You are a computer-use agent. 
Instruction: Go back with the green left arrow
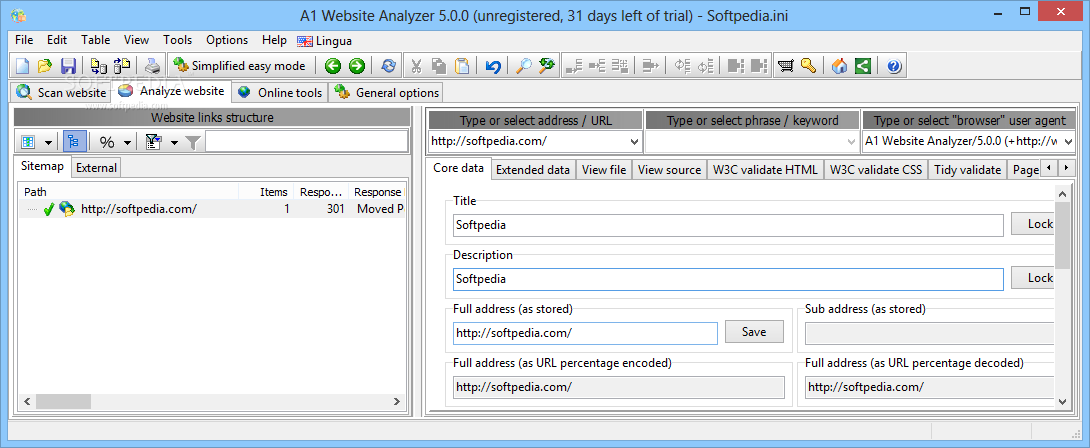click(333, 66)
